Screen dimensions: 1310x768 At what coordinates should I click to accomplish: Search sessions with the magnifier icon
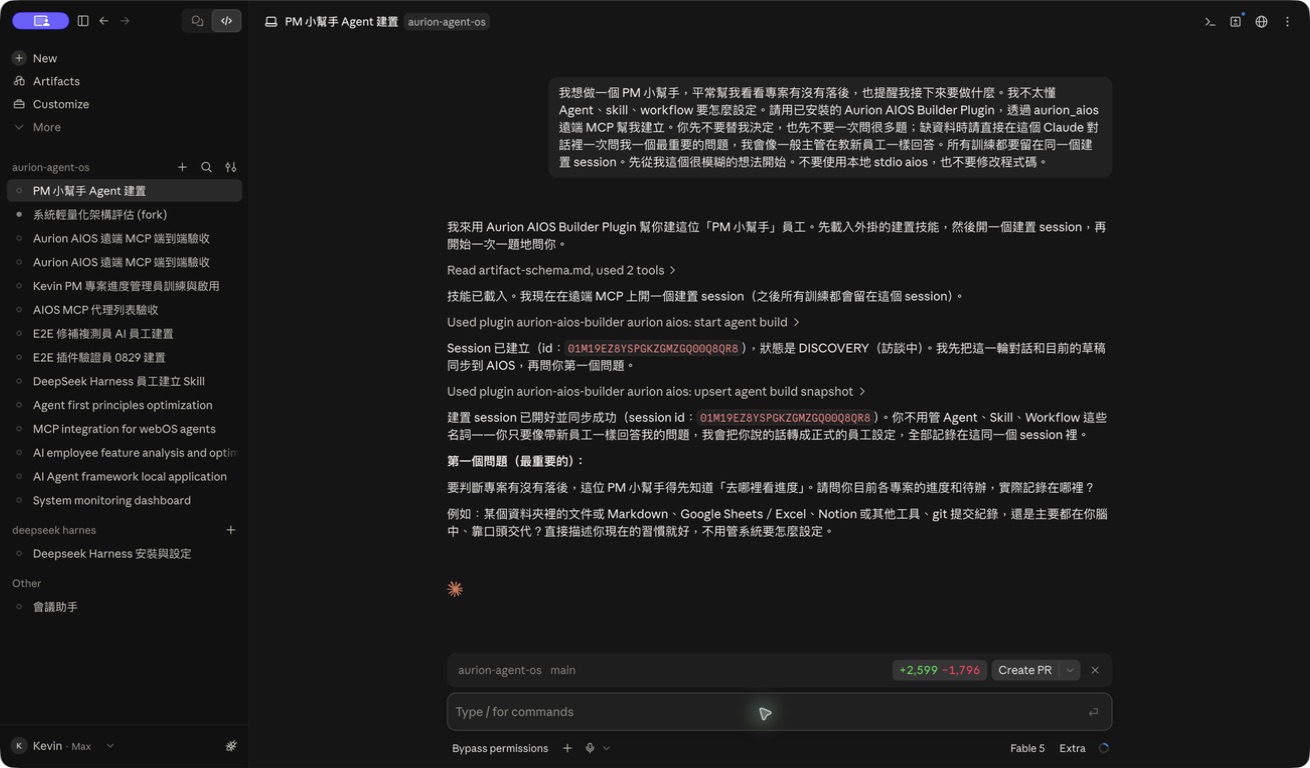point(206,167)
